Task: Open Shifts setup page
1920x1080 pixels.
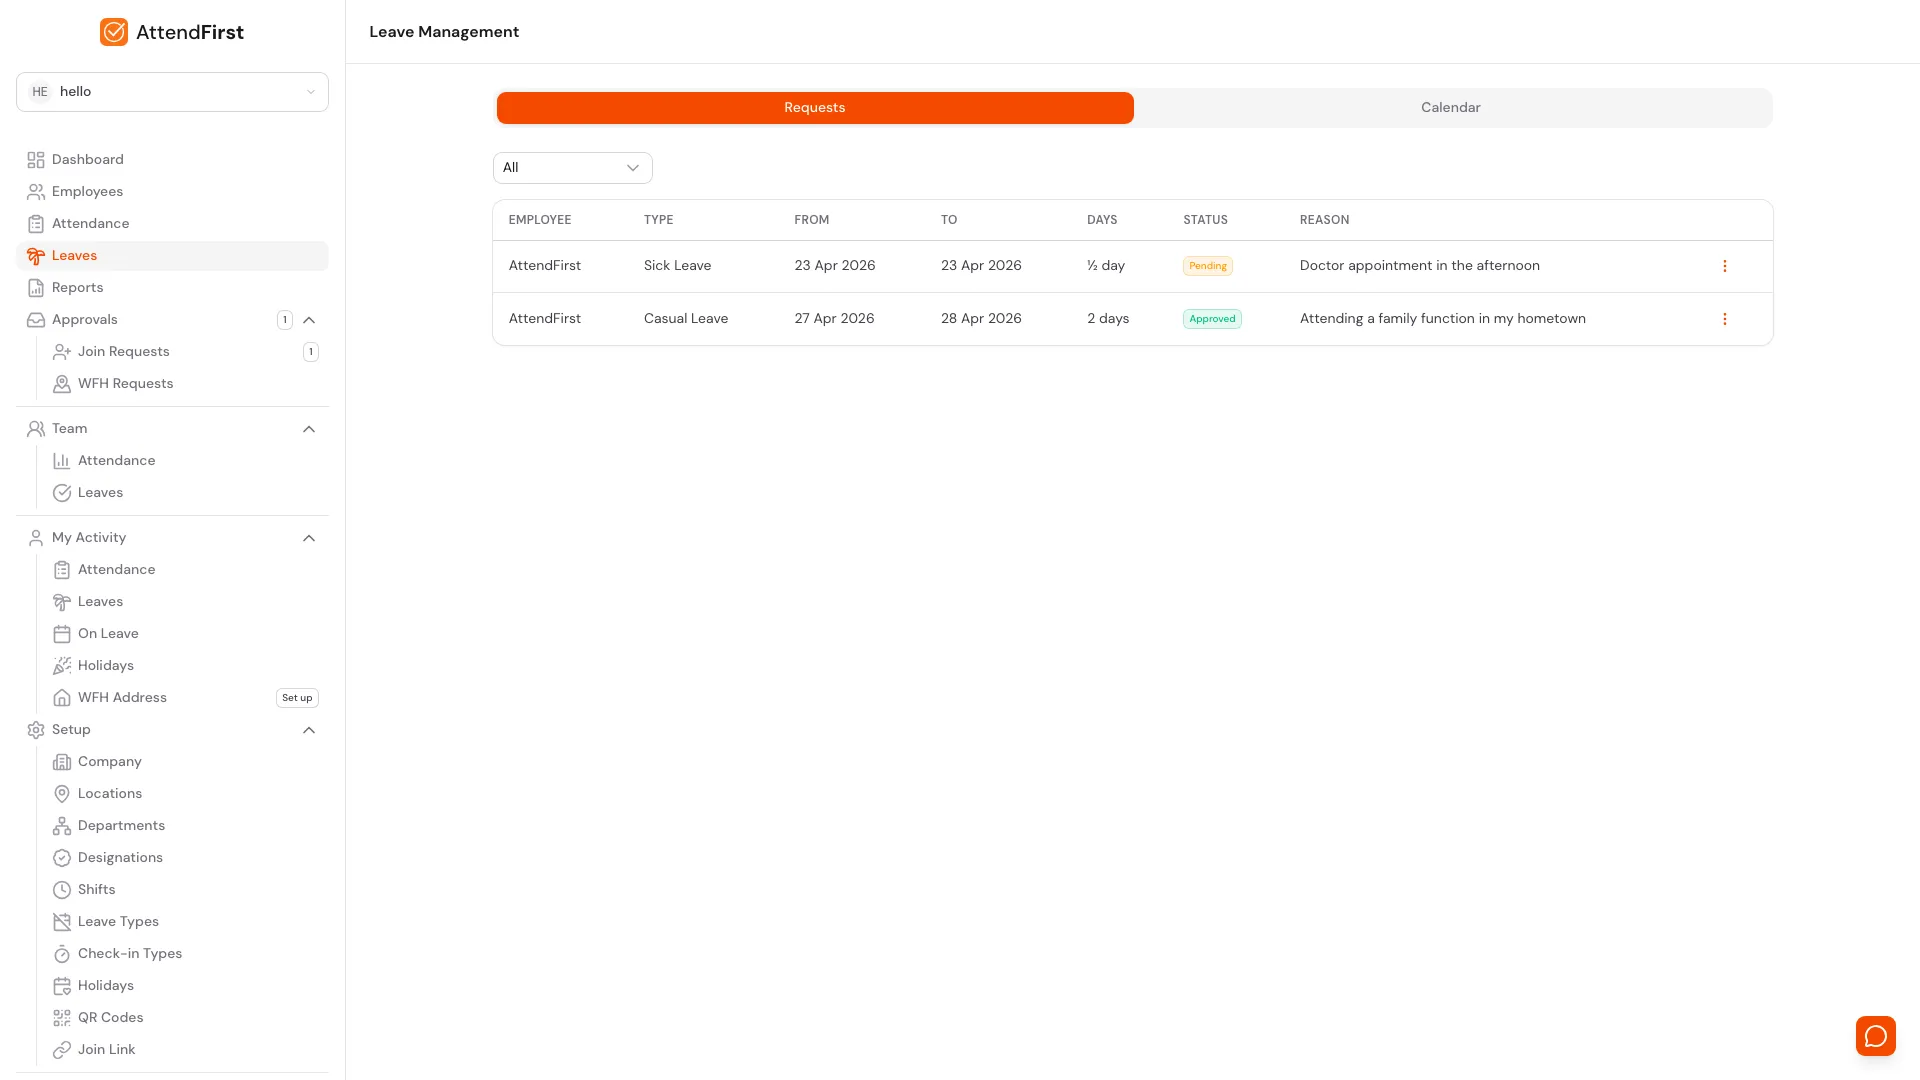Action: pos(185,890)
